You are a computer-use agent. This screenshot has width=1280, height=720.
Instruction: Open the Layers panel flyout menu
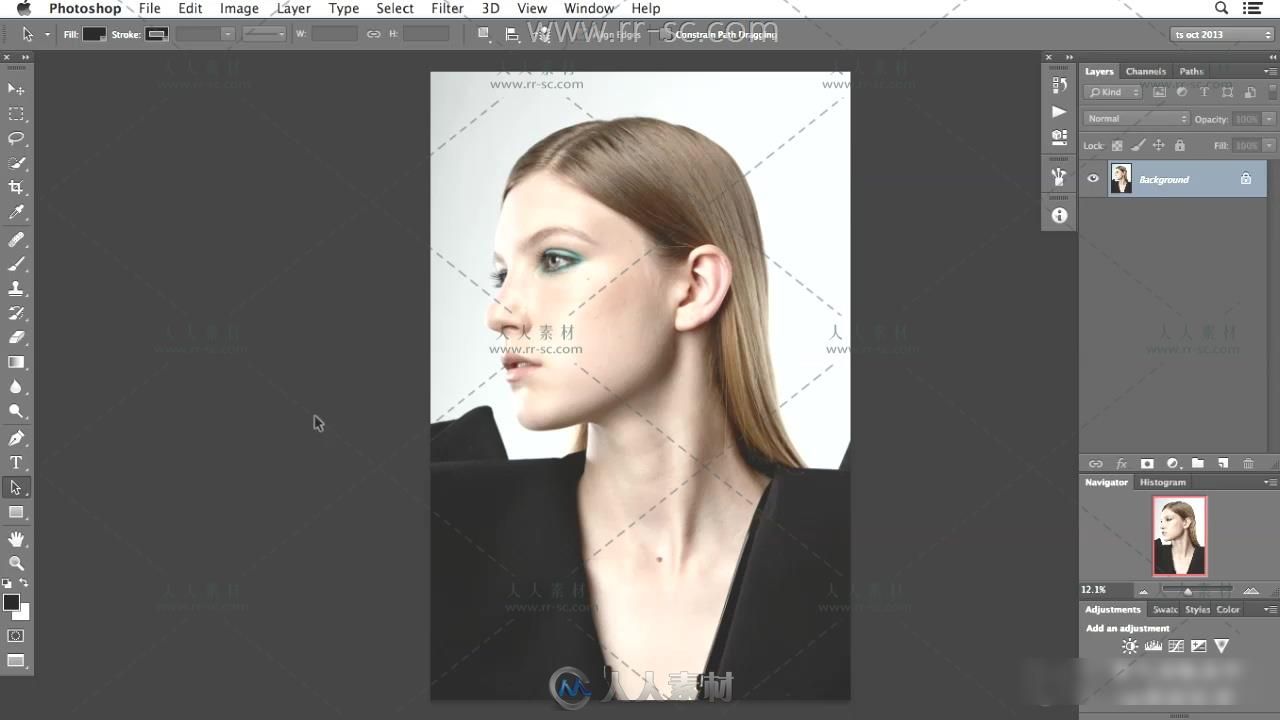[1270, 71]
